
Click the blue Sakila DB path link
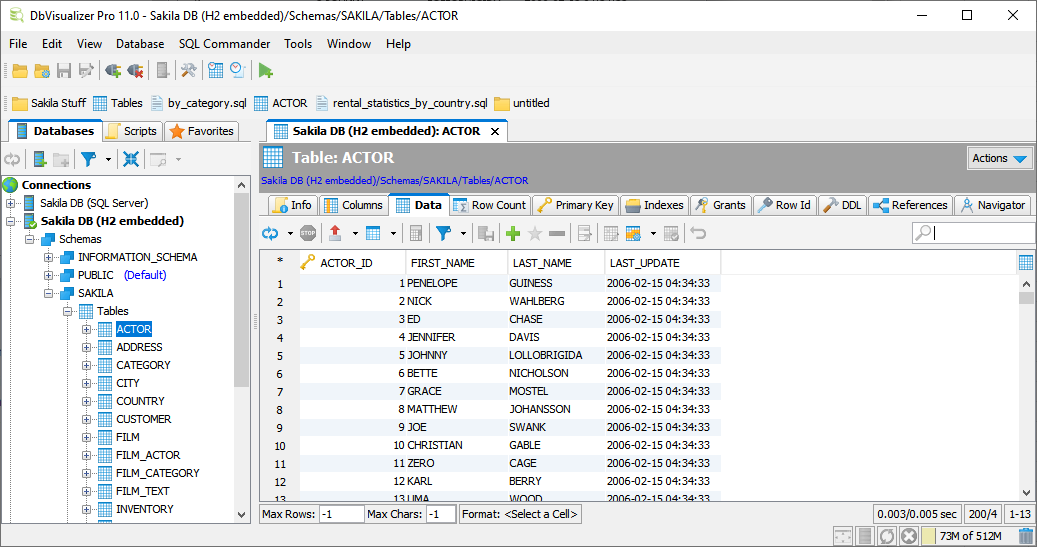point(395,181)
